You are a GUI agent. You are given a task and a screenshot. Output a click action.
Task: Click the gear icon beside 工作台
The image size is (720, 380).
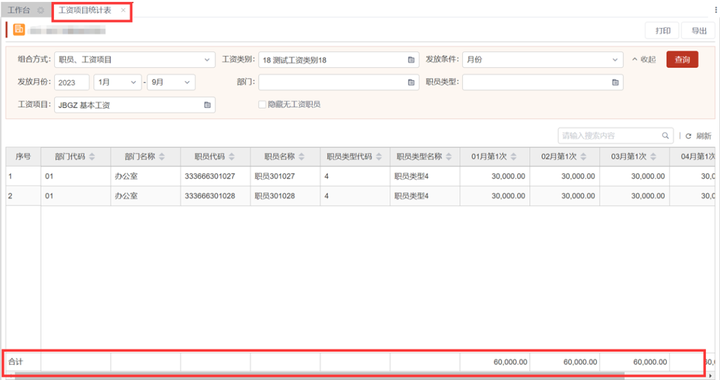coord(40,10)
